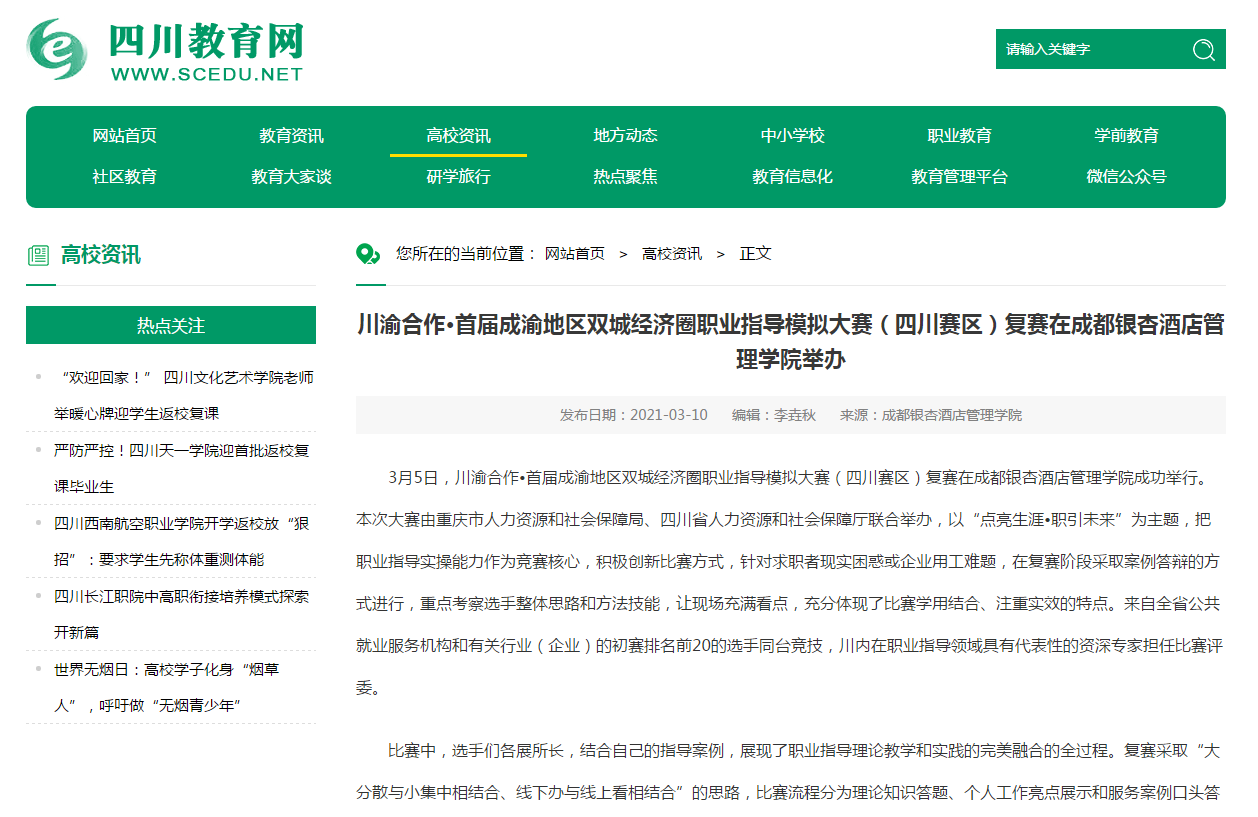Open the 教育资讯 navigation item

pyautogui.click(x=292, y=135)
